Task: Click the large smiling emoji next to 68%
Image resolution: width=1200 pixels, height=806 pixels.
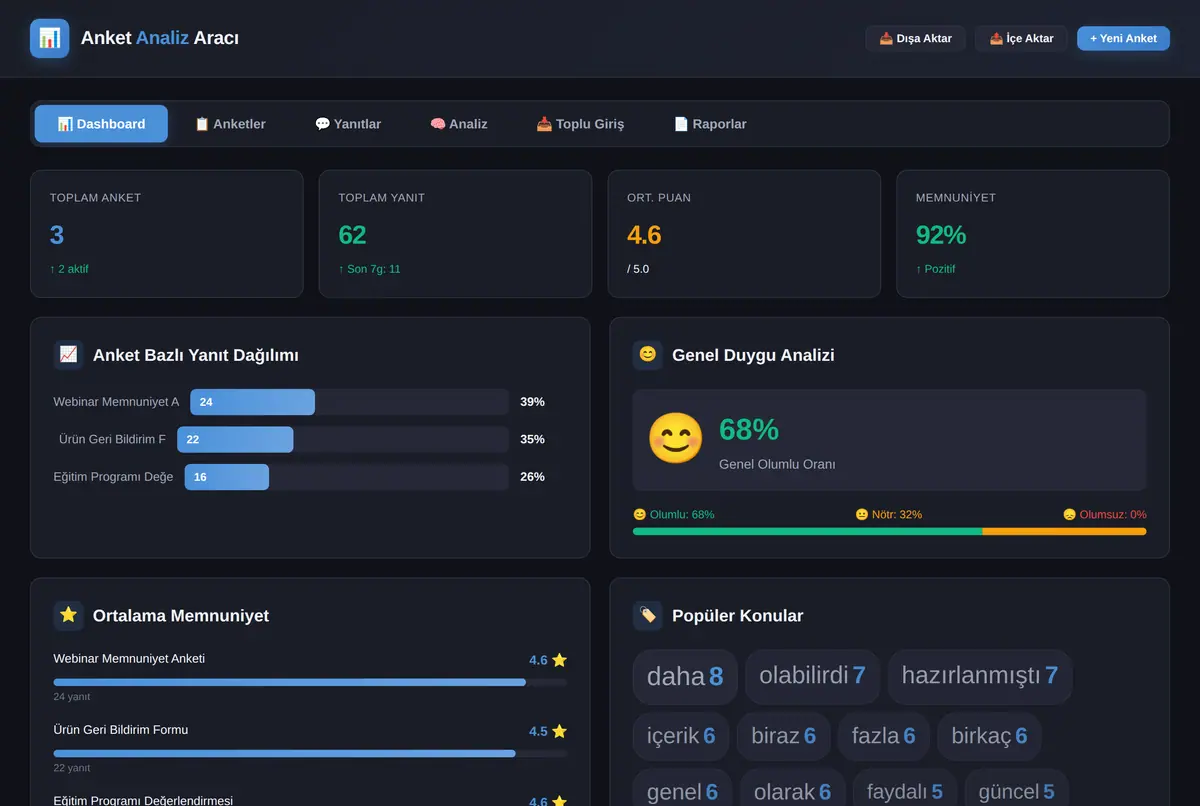Action: click(x=676, y=438)
